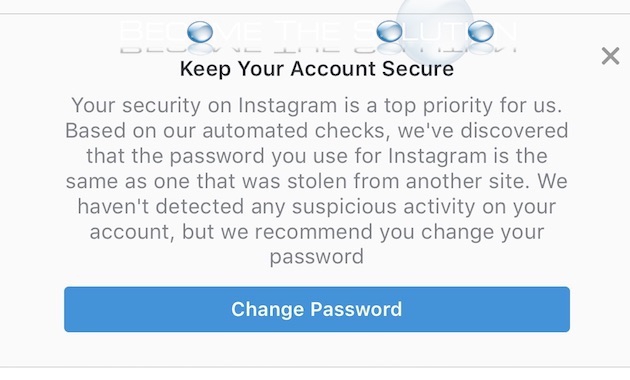Click the middle blue orb in the watermark
This screenshot has height=380, width=630.
click(x=389, y=31)
